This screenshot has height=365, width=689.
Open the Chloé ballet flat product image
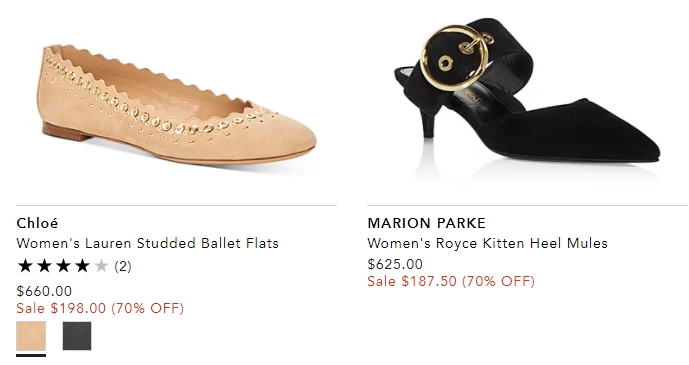point(176,103)
